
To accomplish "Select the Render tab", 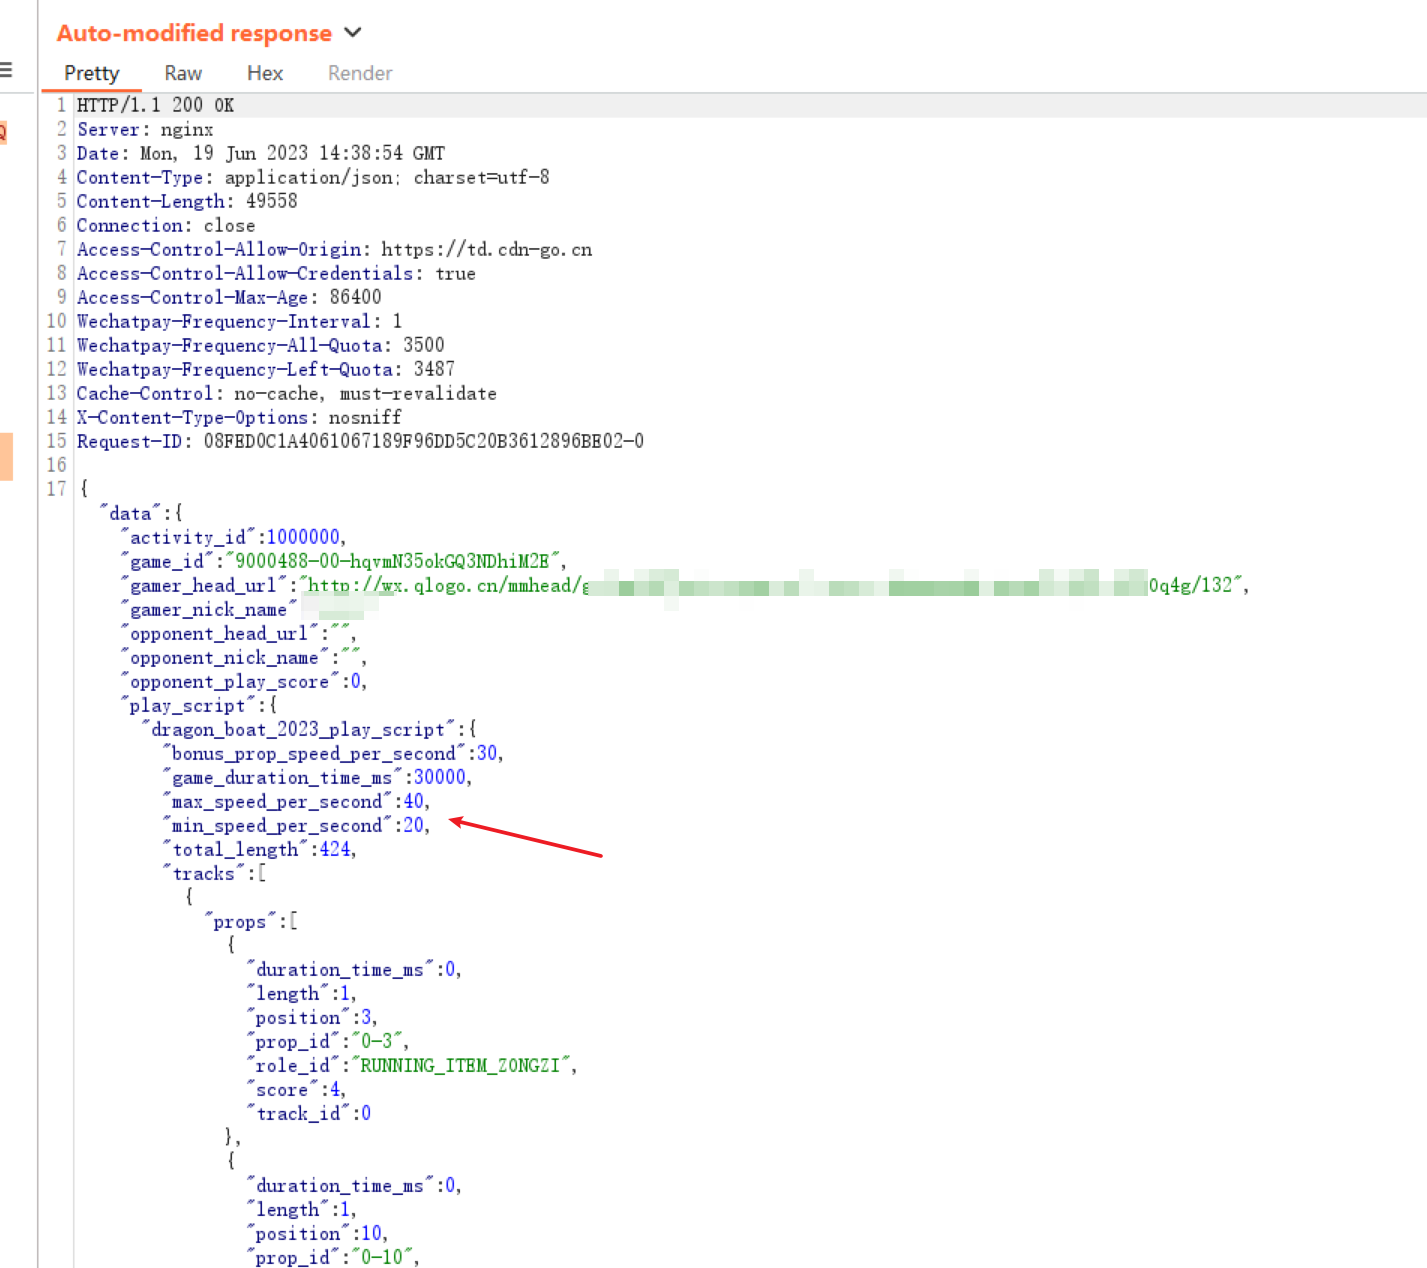I will tap(360, 73).
